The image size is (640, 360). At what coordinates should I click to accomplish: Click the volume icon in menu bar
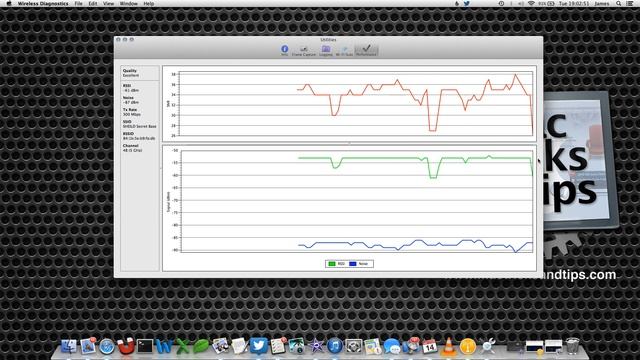click(521, 3)
